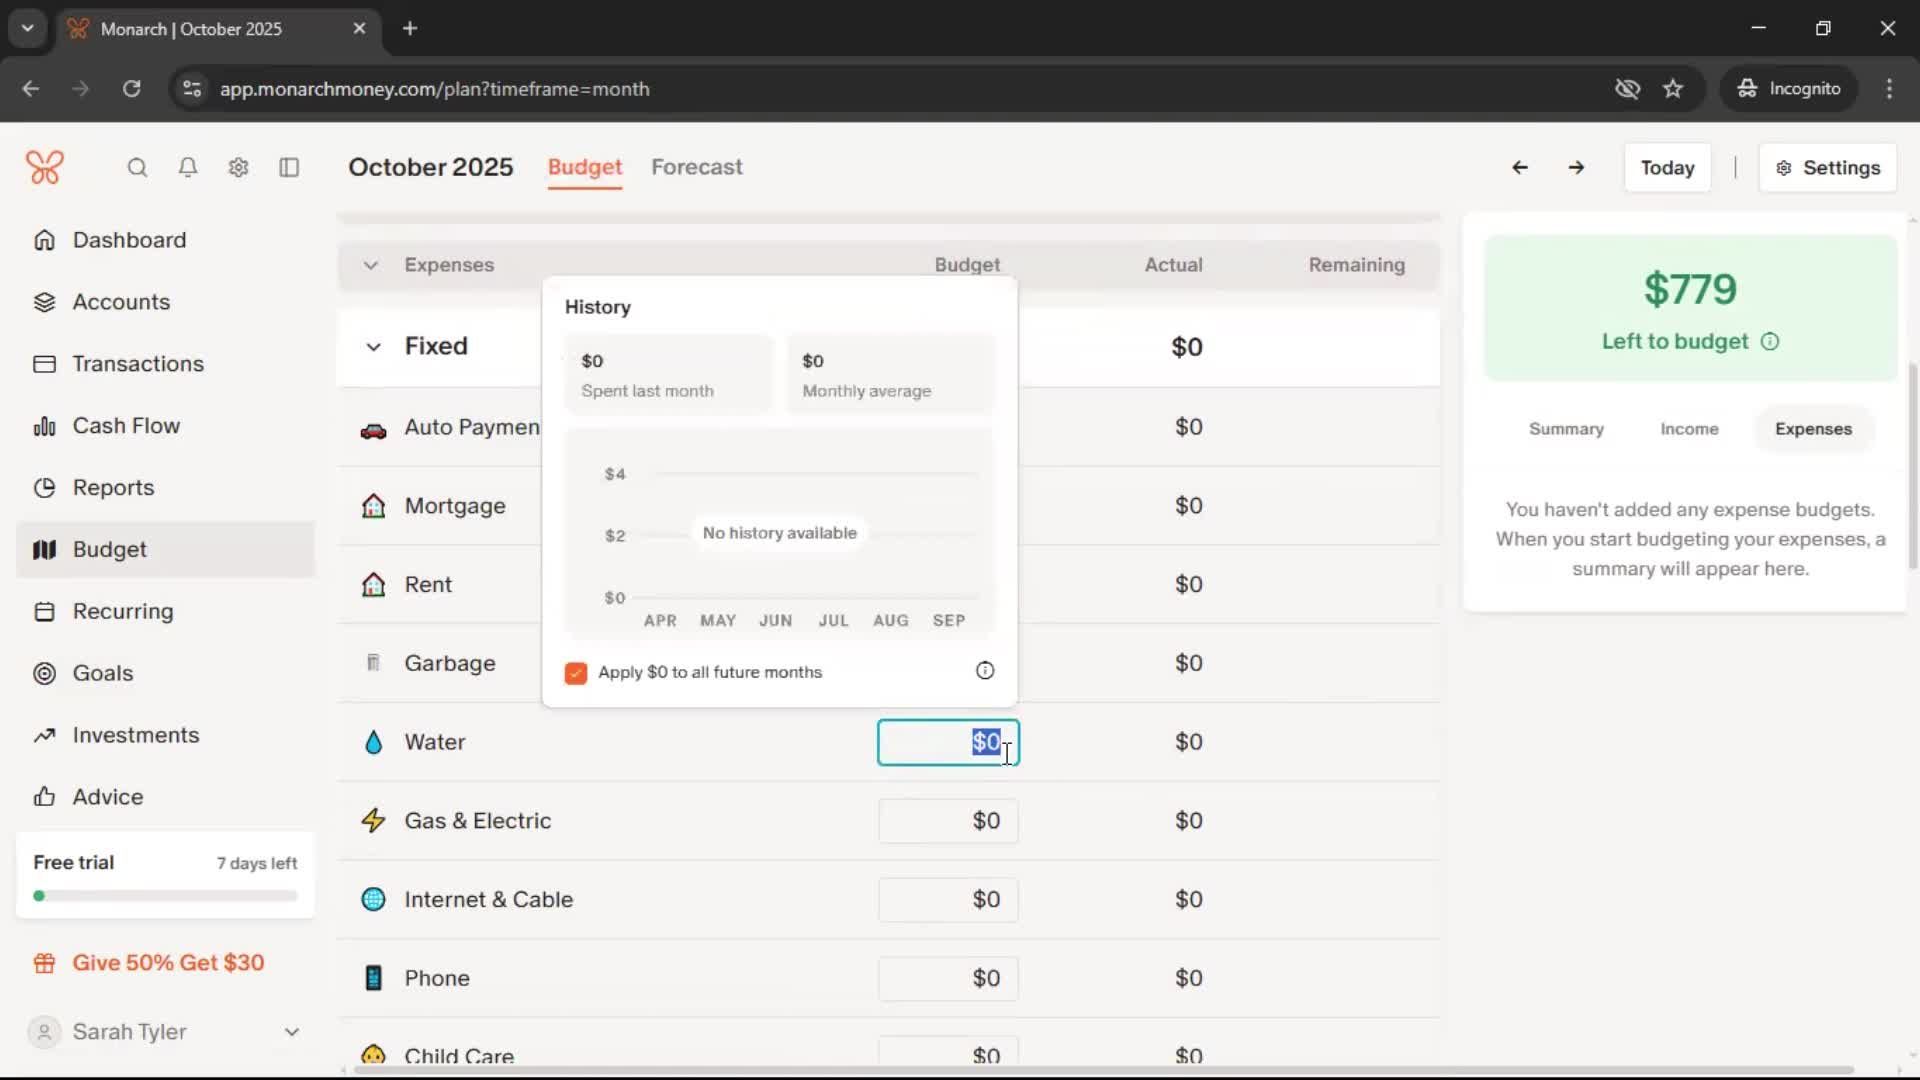Uncheck Apply $0 to all future months

point(576,673)
